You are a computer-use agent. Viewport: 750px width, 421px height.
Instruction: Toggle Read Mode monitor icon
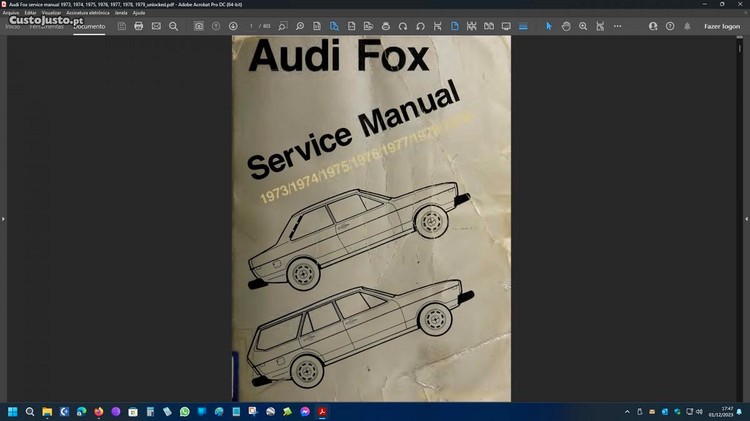(x=505, y=26)
